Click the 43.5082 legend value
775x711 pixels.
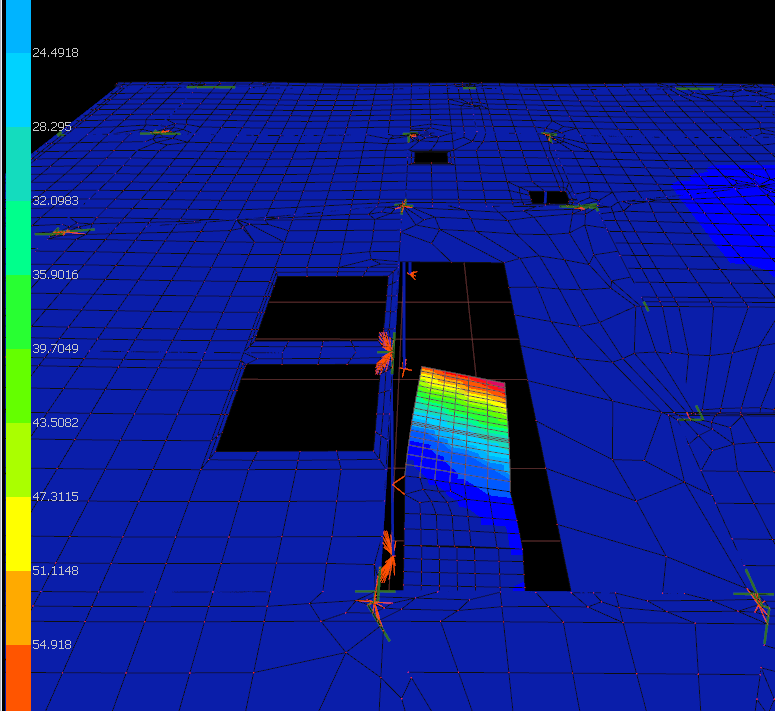pyautogui.click(x=55, y=422)
